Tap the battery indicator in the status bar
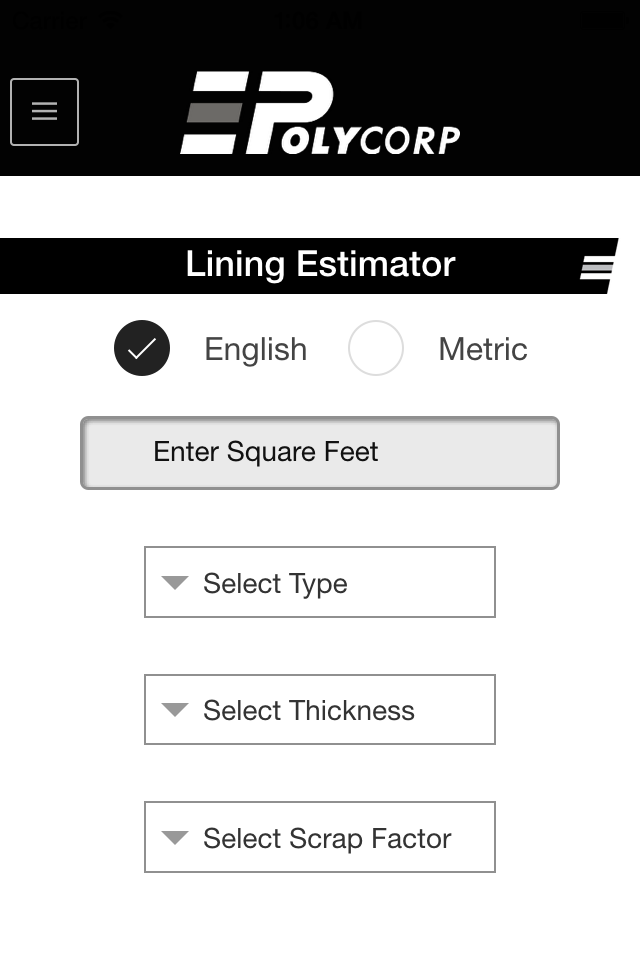This screenshot has height=960, width=640. 606,21
